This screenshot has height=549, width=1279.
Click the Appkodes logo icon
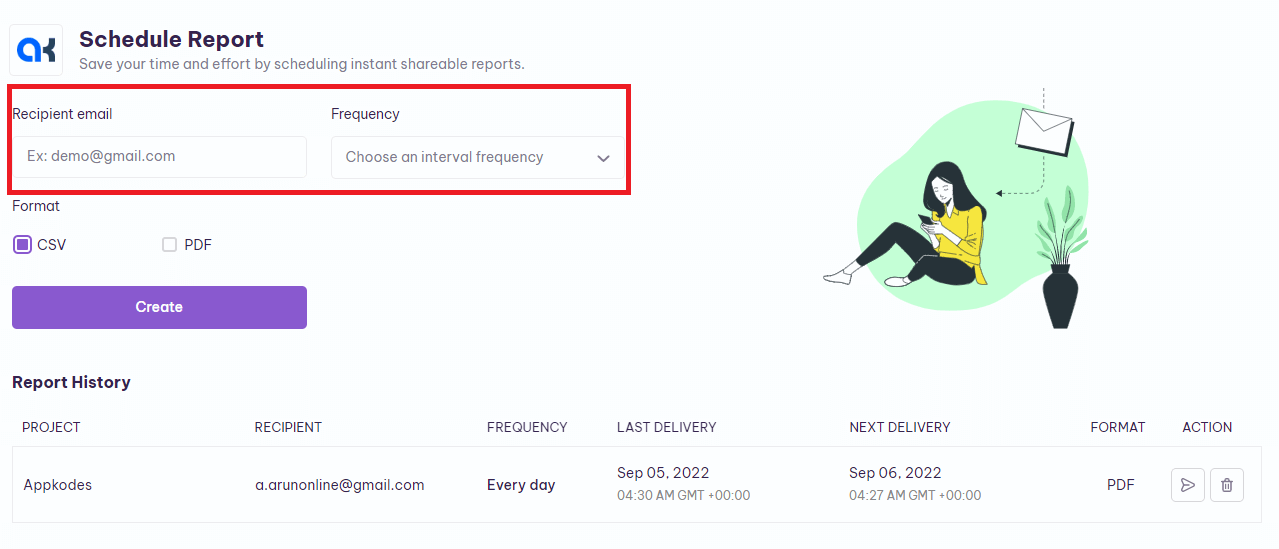(36, 49)
